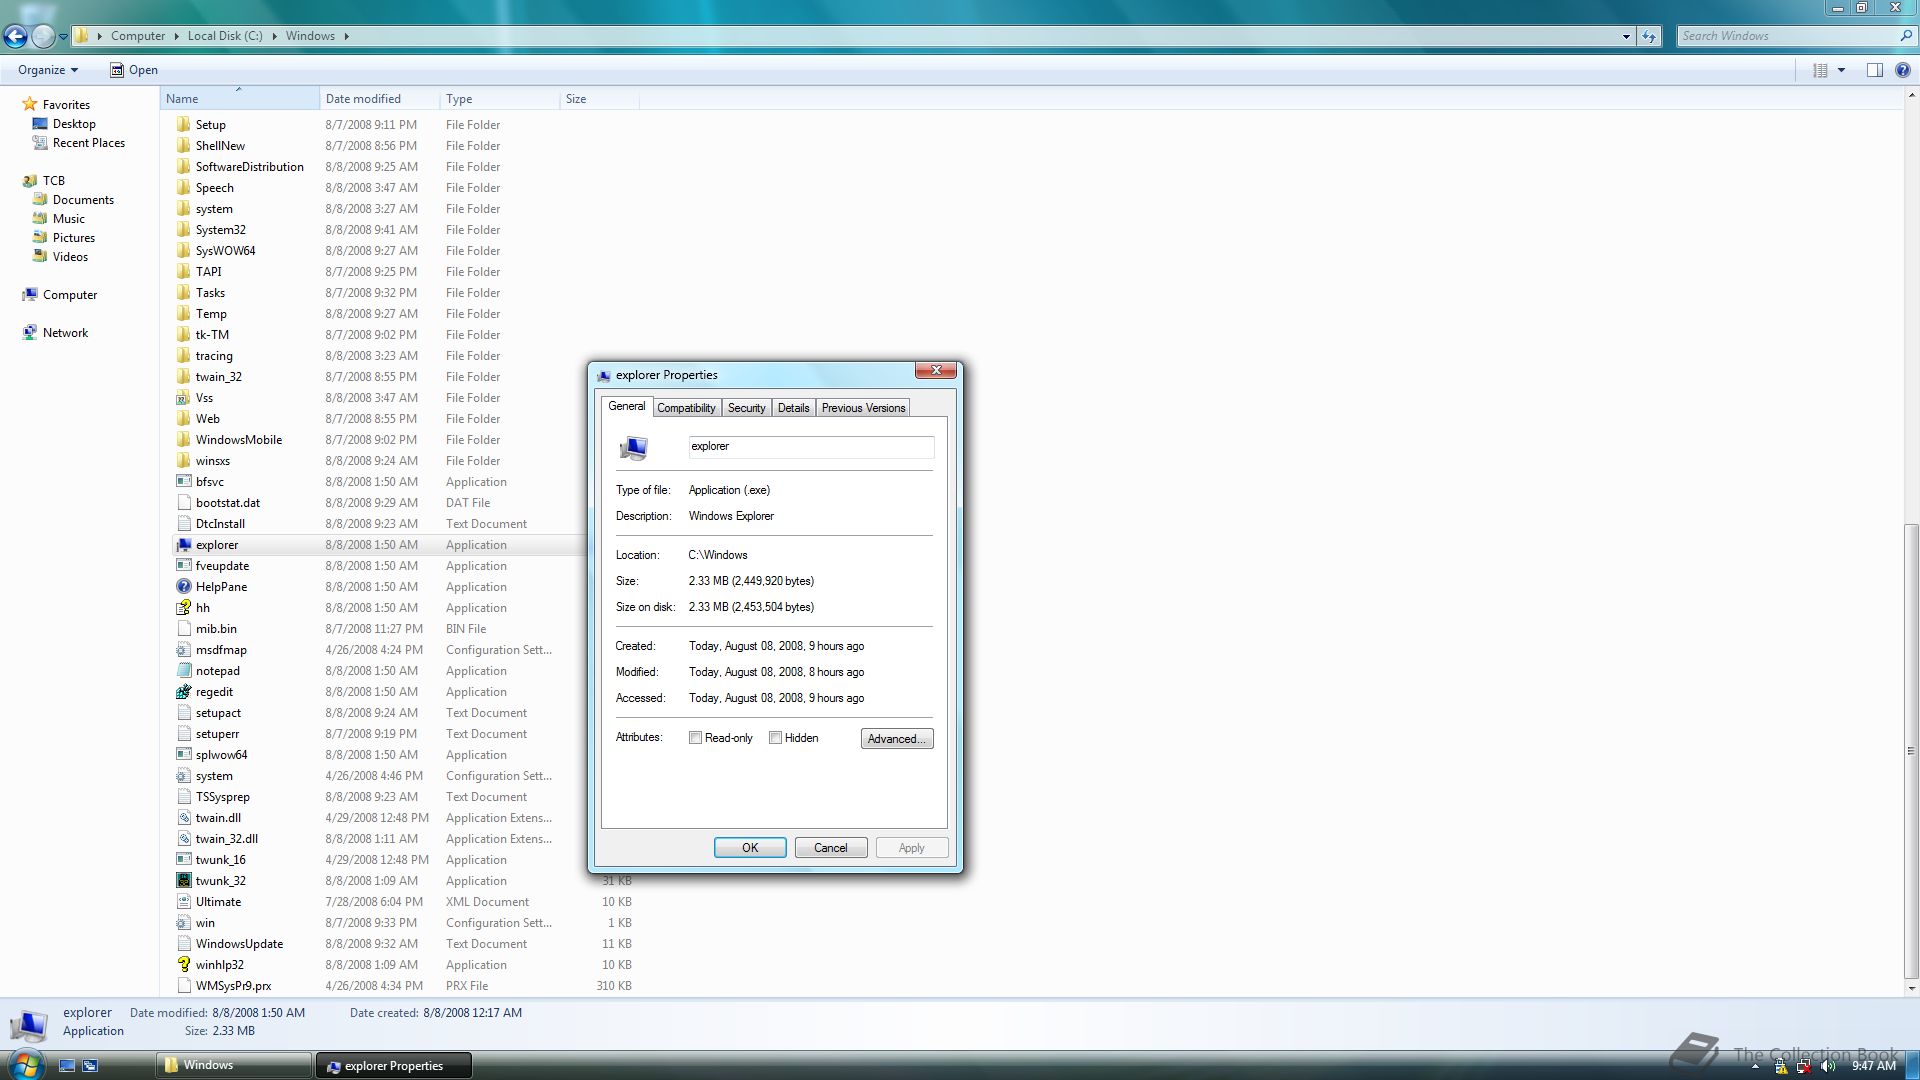The image size is (1920, 1080).
Task: Sort by the Type column header
Action: [x=500, y=99]
